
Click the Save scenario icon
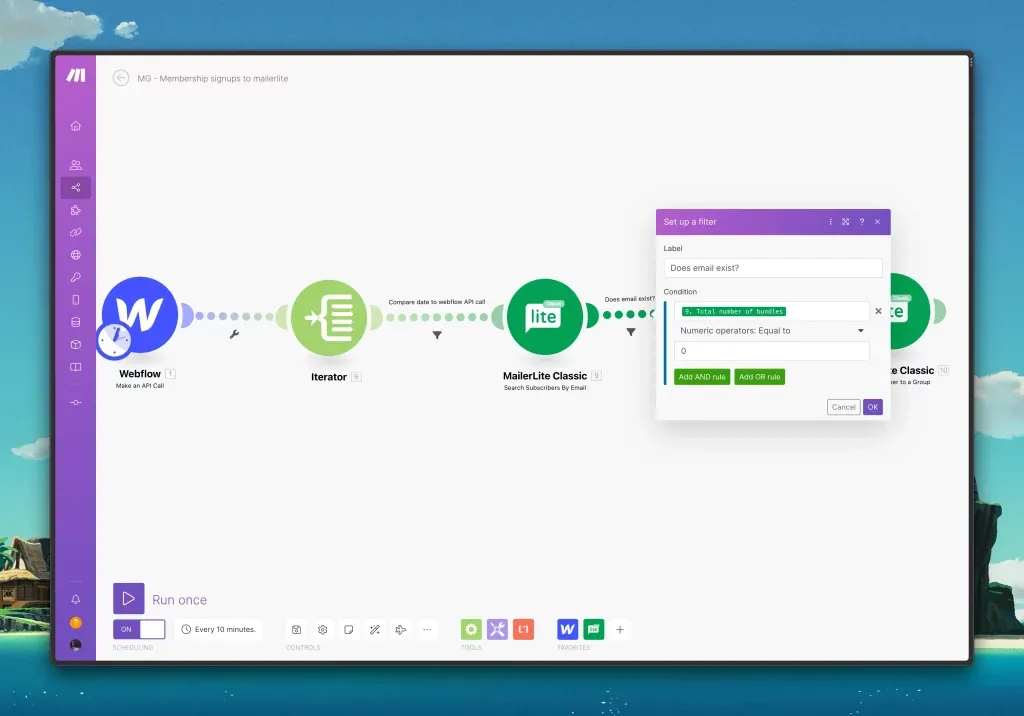click(x=296, y=630)
